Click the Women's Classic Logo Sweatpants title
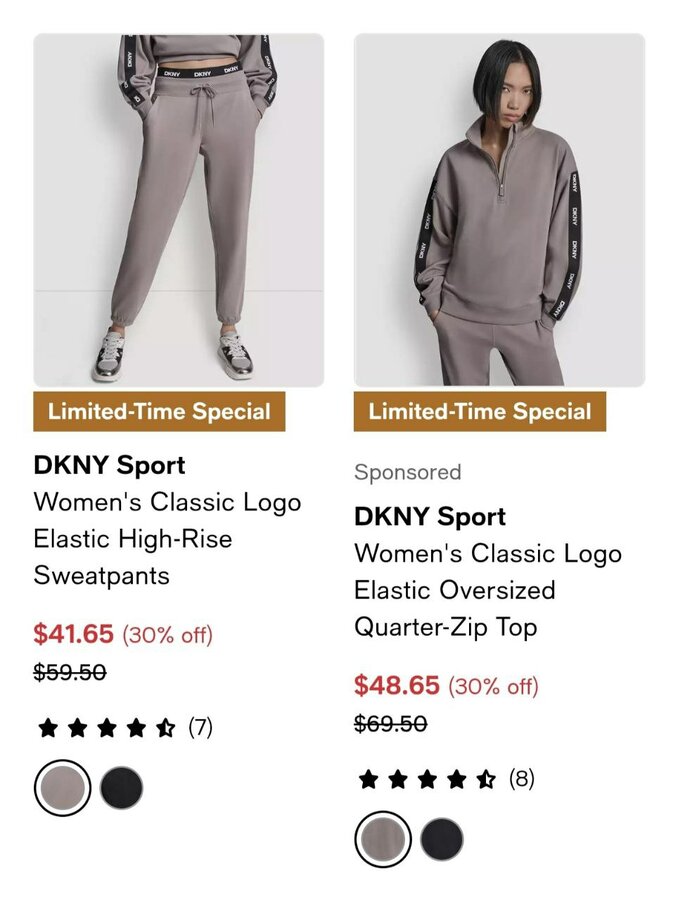The height and width of the screenshot is (900, 678). click(167, 538)
